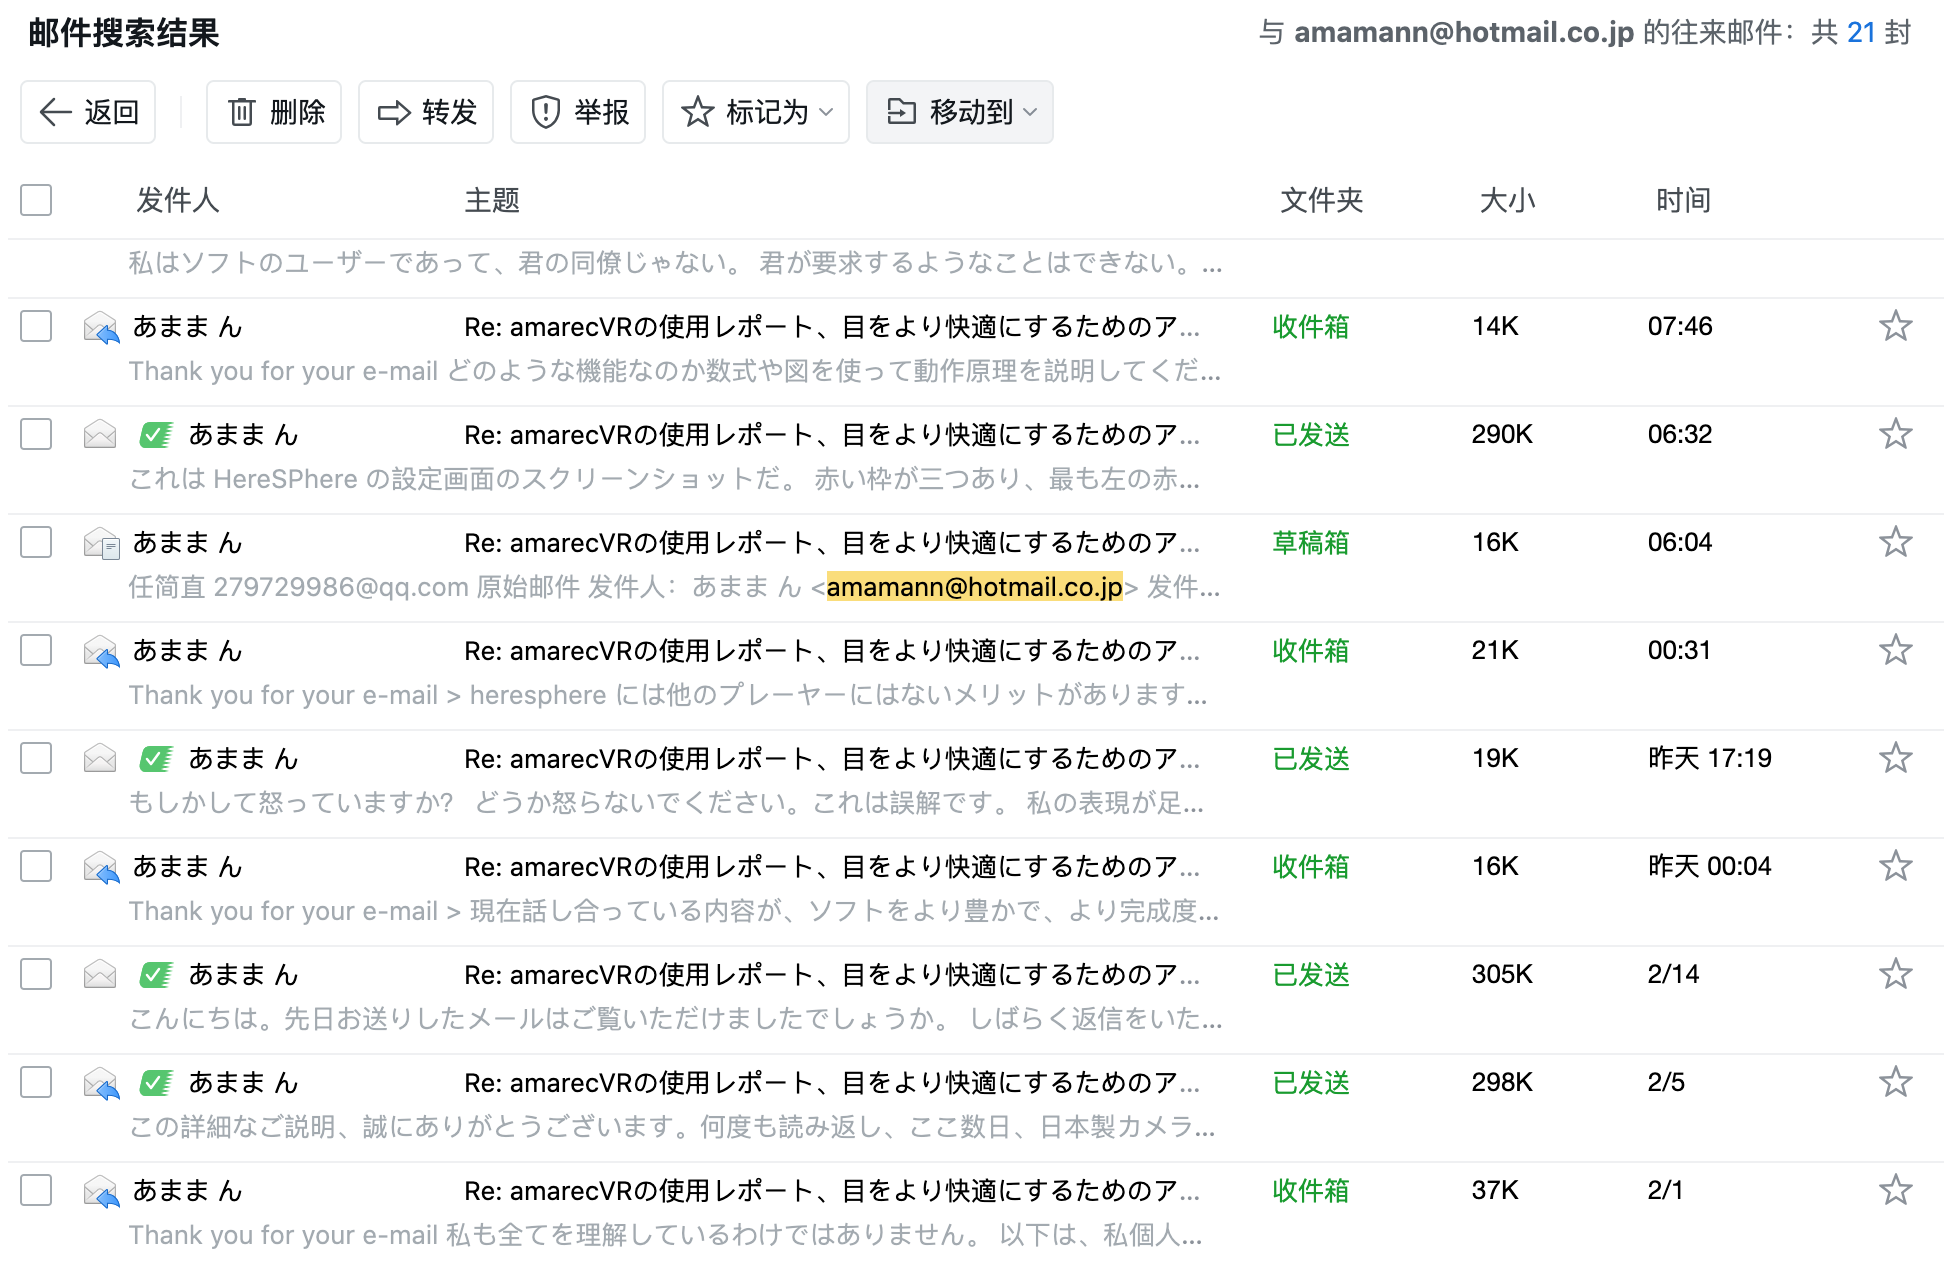Star the email sent yesterday at 17:19
Viewport: 1952px width, 1262px height.
pyautogui.click(x=1895, y=758)
